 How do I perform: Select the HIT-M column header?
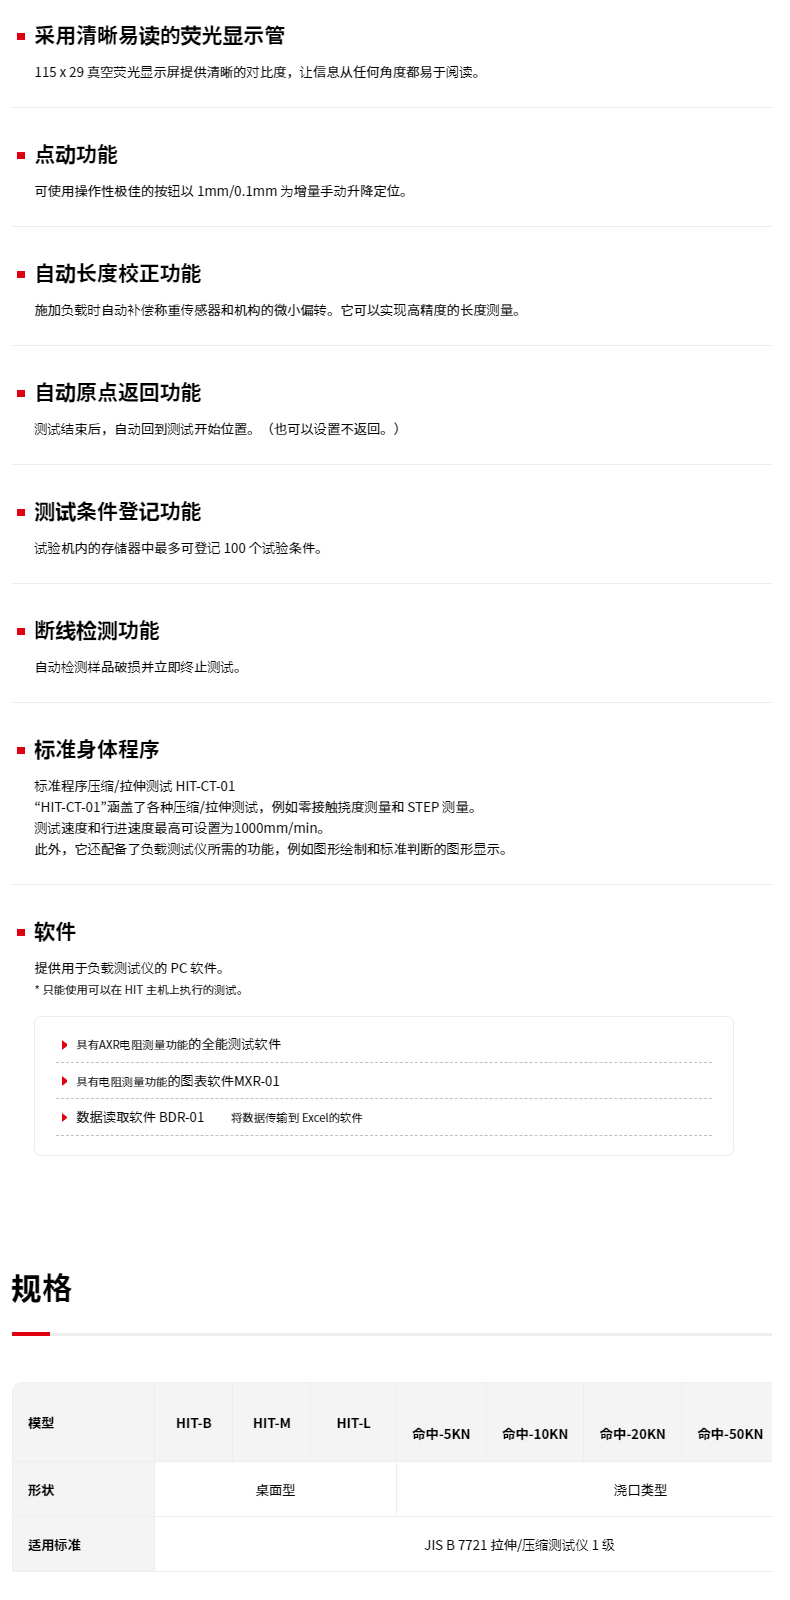click(x=272, y=1423)
